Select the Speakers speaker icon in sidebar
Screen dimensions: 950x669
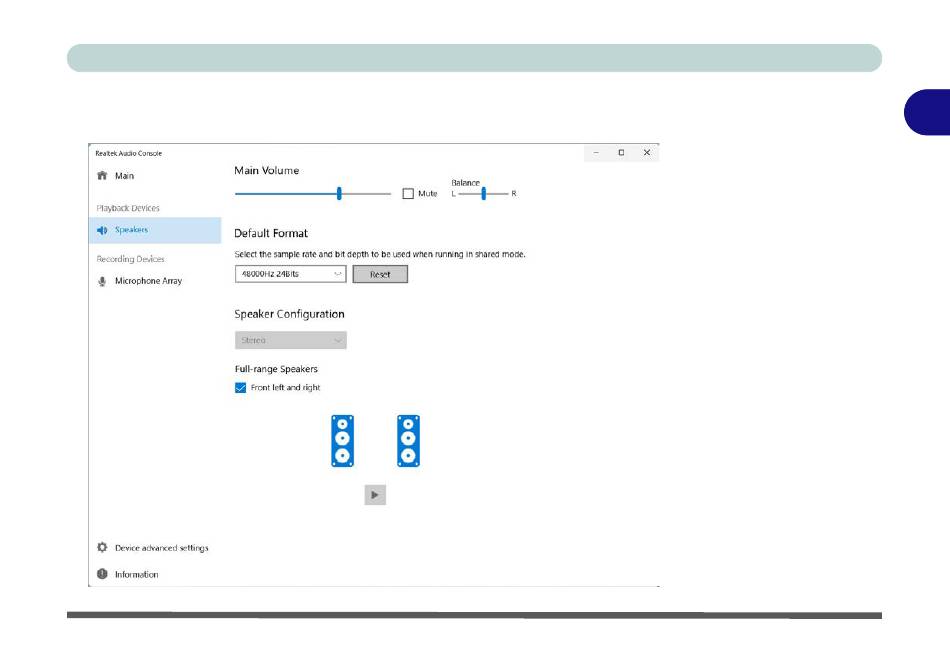click(102, 230)
